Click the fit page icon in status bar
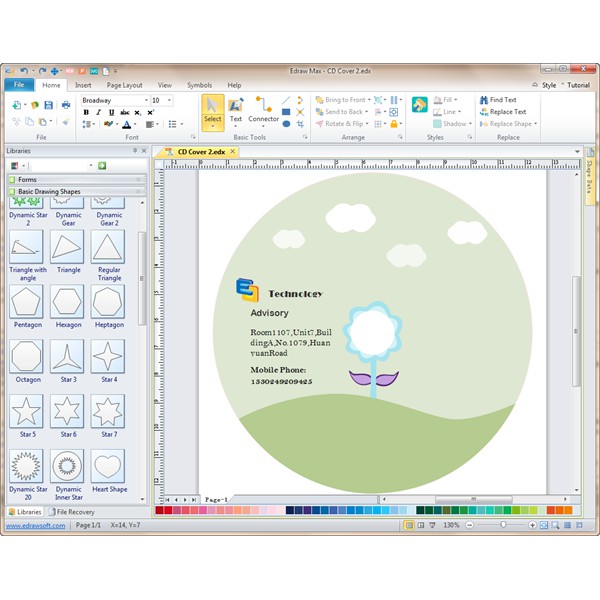The height and width of the screenshot is (600, 600). pyautogui.click(x=544, y=525)
